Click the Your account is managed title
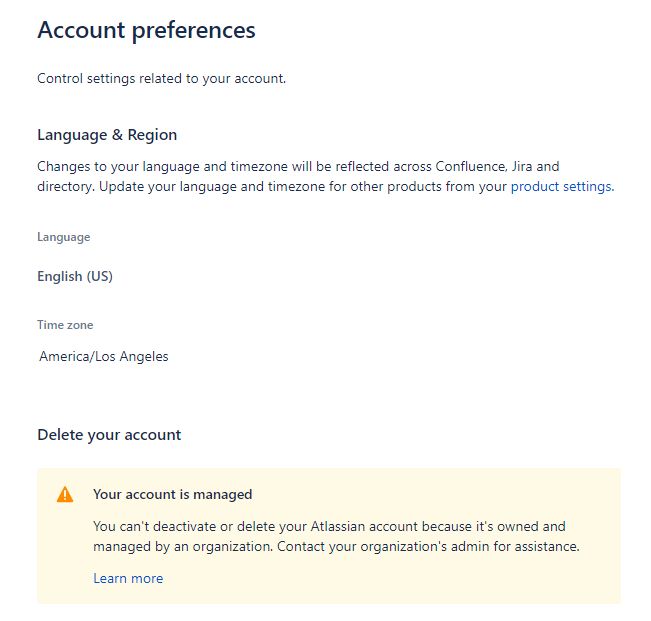The image size is (651, 621). point(172,494)
